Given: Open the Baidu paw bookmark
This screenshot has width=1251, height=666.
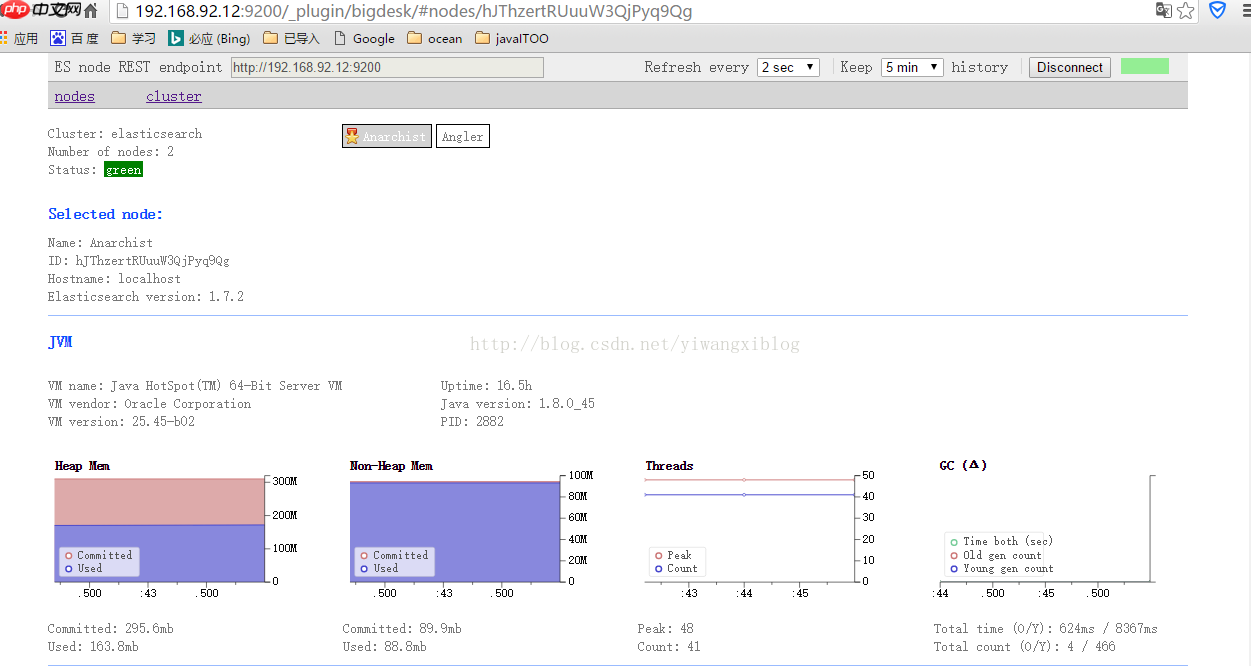Looking at the screenshot, I should pos(58,38).
